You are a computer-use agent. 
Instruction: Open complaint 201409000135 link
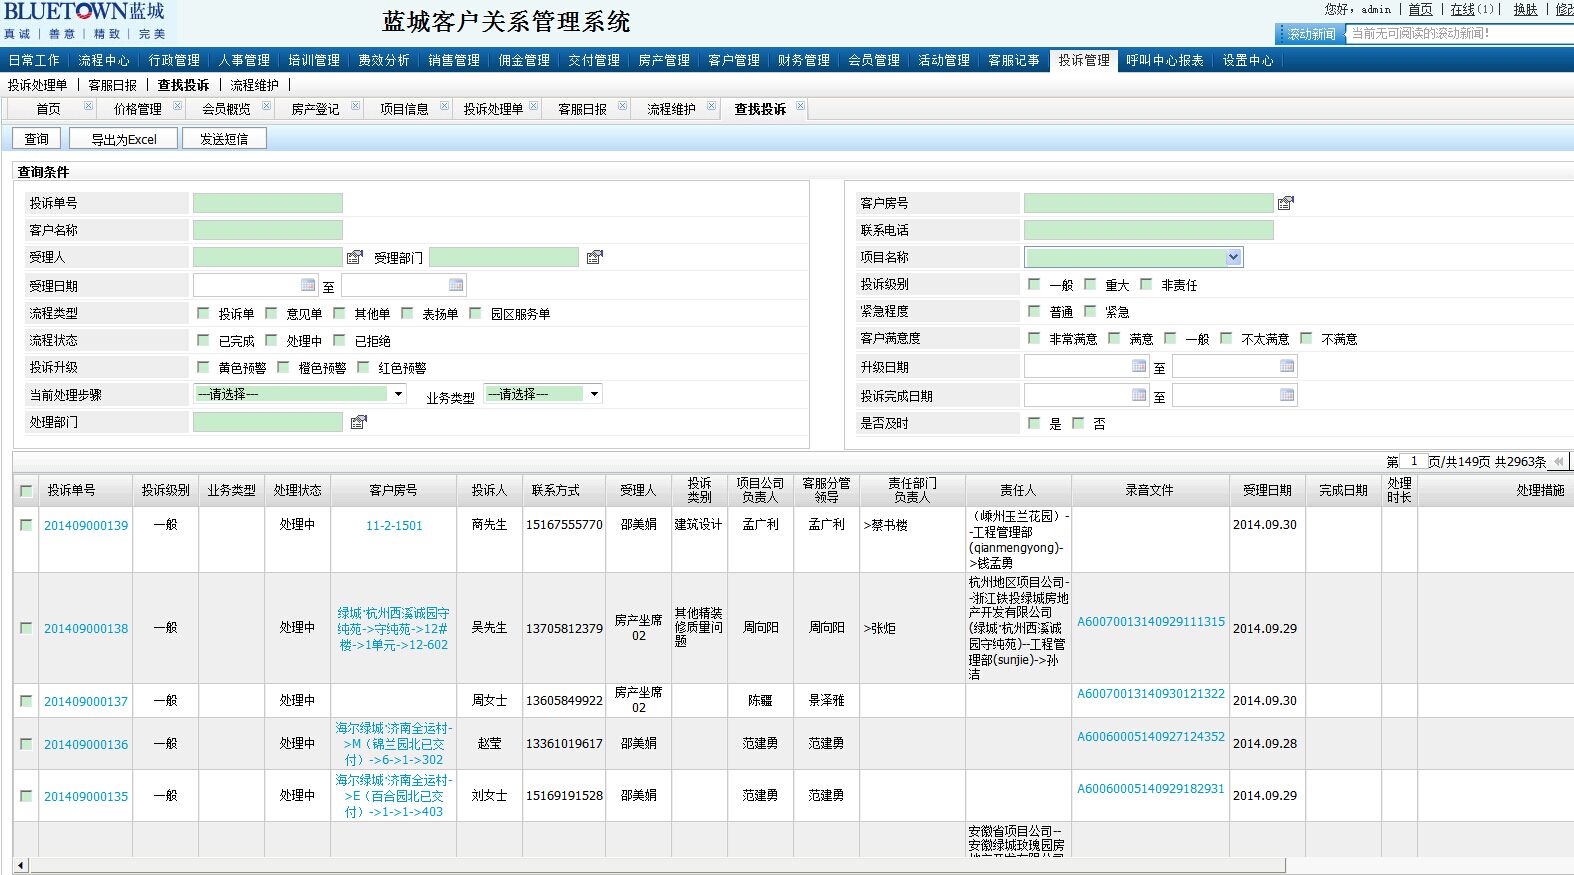pos(86,797)
